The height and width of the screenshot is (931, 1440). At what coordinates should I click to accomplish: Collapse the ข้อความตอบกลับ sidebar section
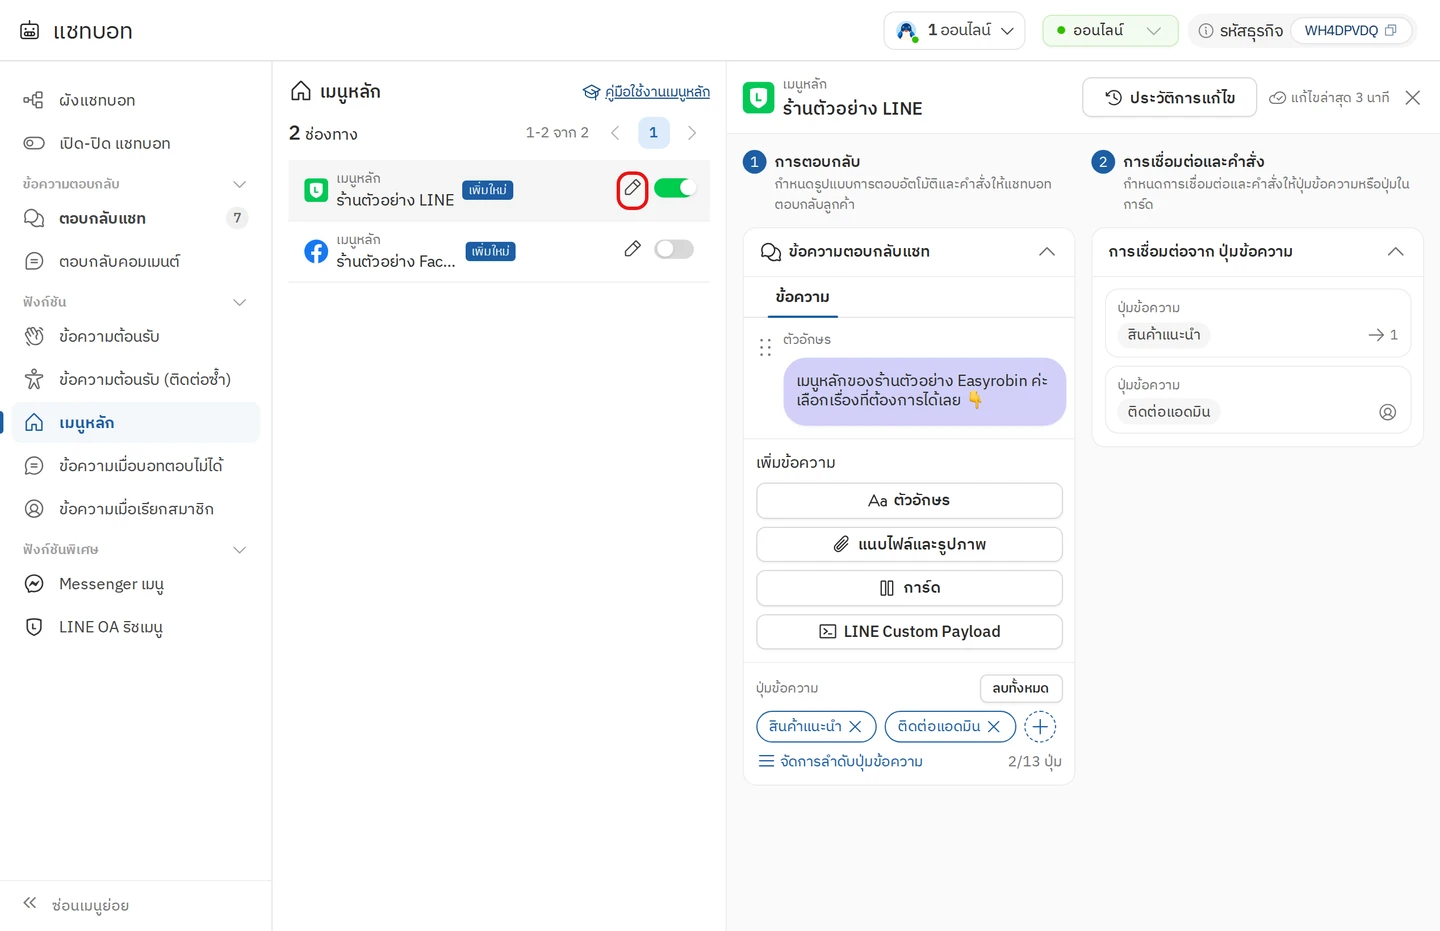[239, 184]
